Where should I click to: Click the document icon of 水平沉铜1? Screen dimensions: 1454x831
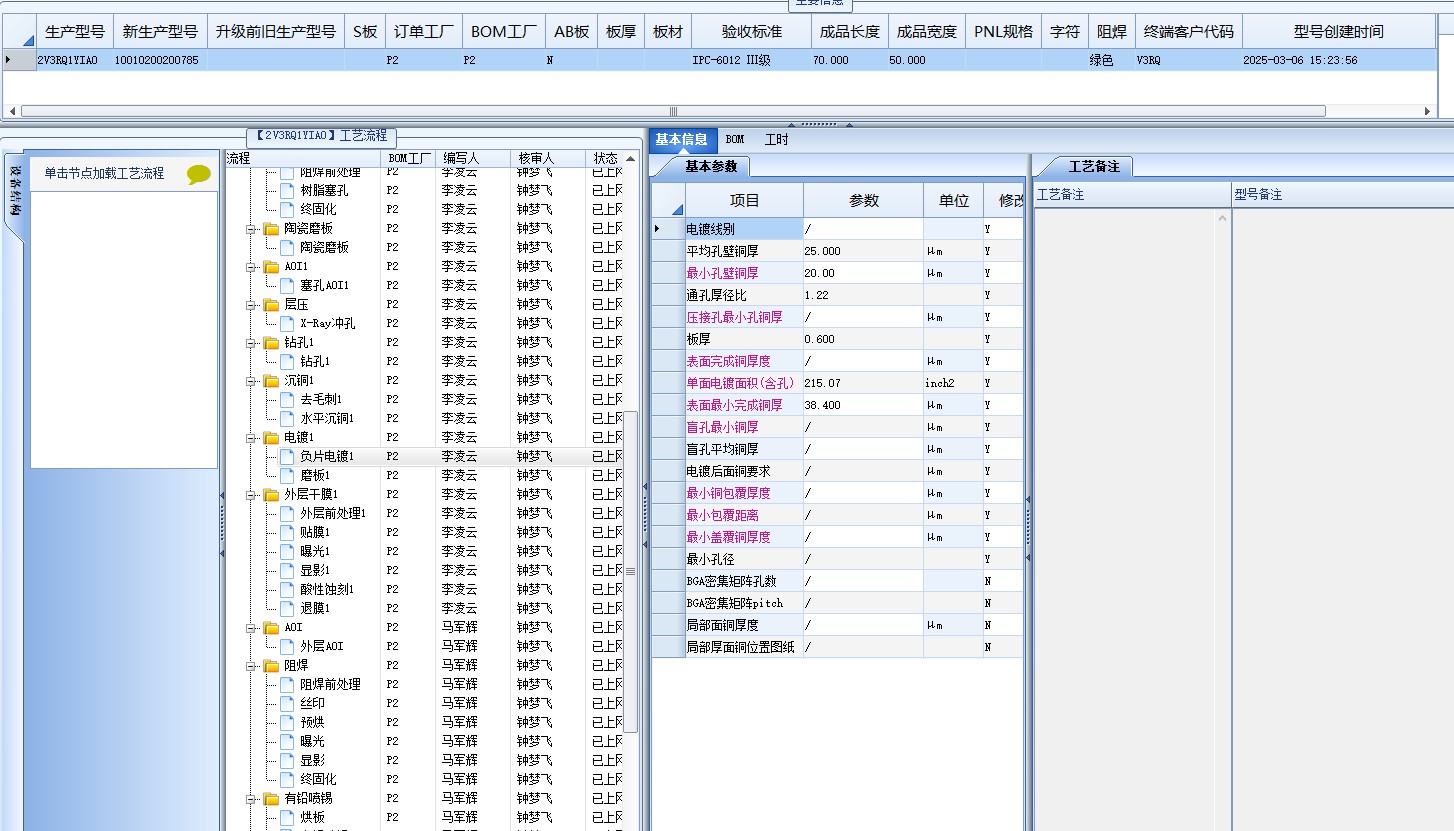click(x=288, y=419)
